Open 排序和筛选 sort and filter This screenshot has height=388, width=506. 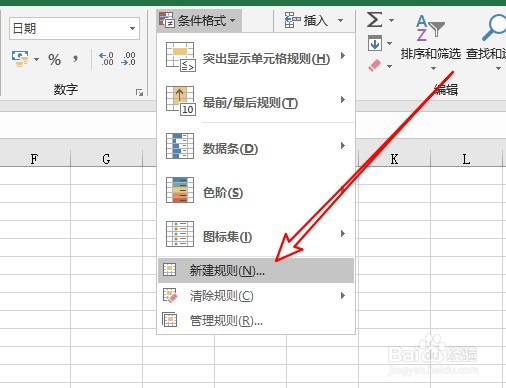coord(431,42)
